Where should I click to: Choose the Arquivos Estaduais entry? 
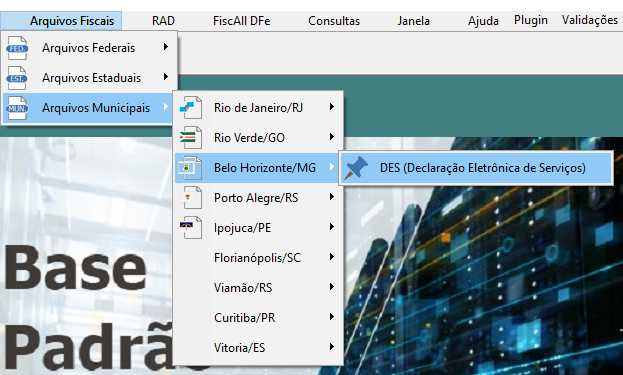click(90, 78)
